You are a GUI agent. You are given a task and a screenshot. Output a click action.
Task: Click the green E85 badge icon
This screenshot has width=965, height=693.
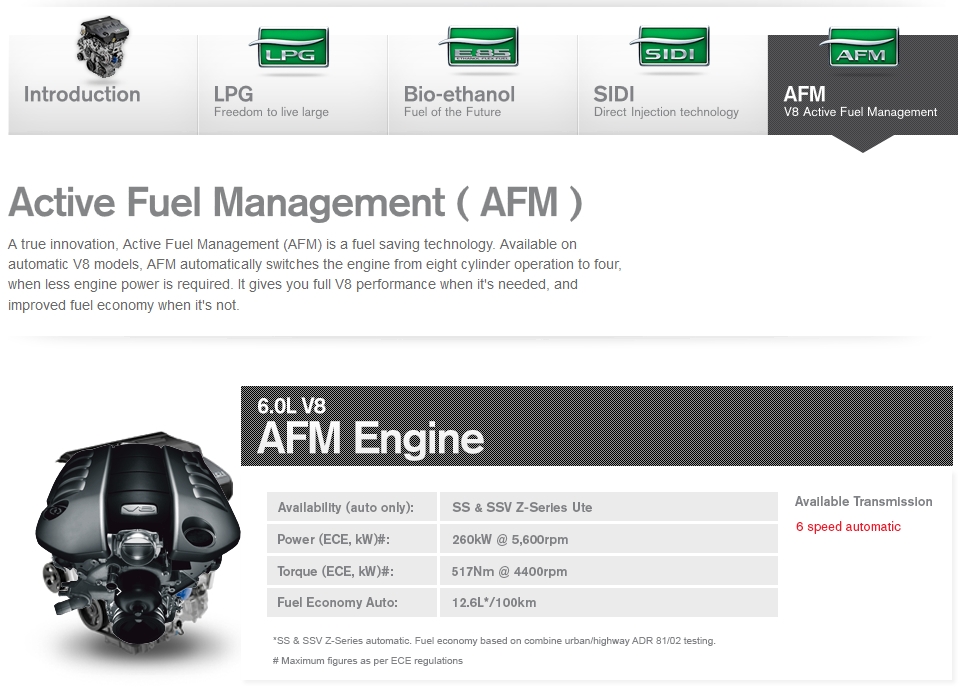pos(479,47)
